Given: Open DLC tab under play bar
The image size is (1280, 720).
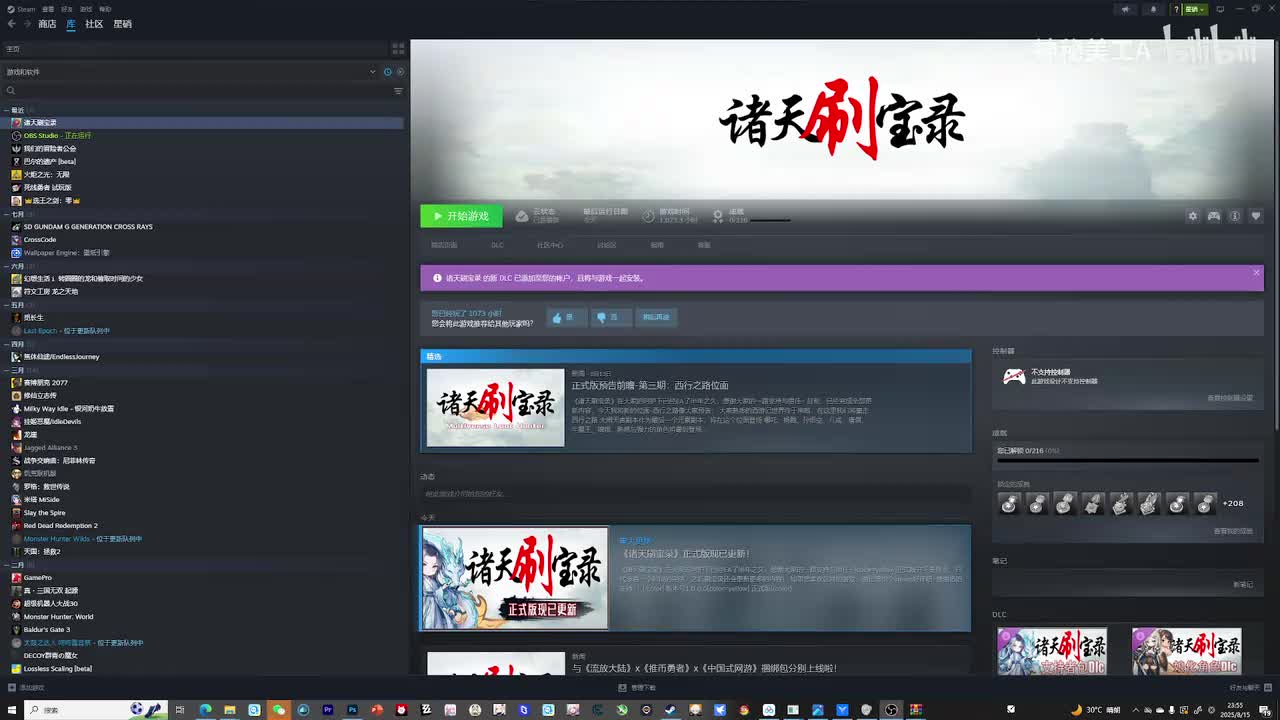Looking at the screenshot, I should 497,245.
